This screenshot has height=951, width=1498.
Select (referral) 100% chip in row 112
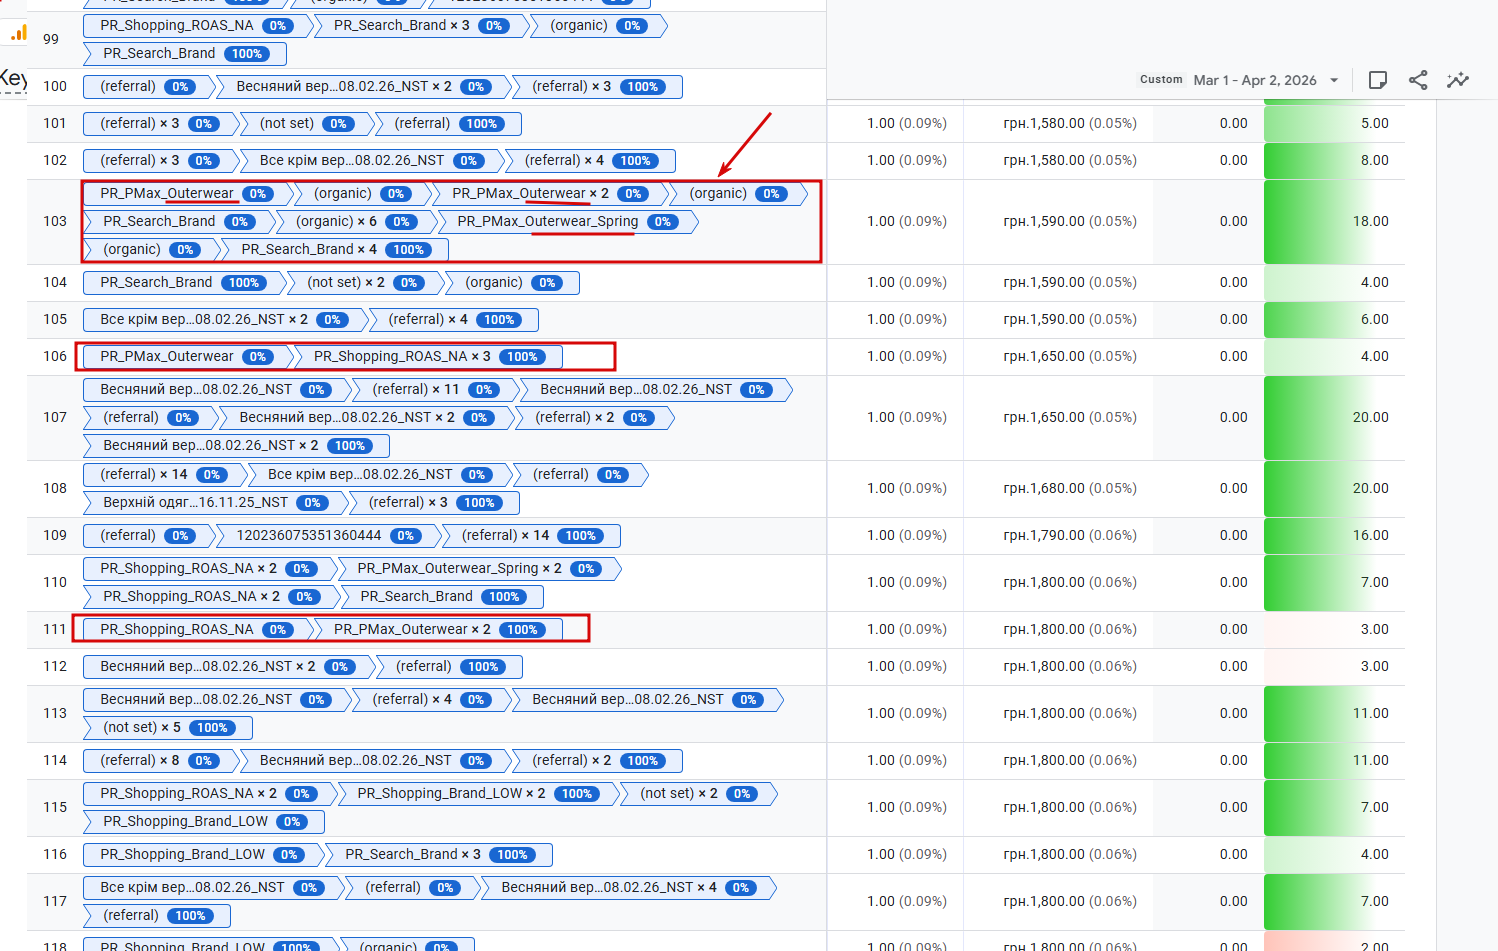point(449,667)
